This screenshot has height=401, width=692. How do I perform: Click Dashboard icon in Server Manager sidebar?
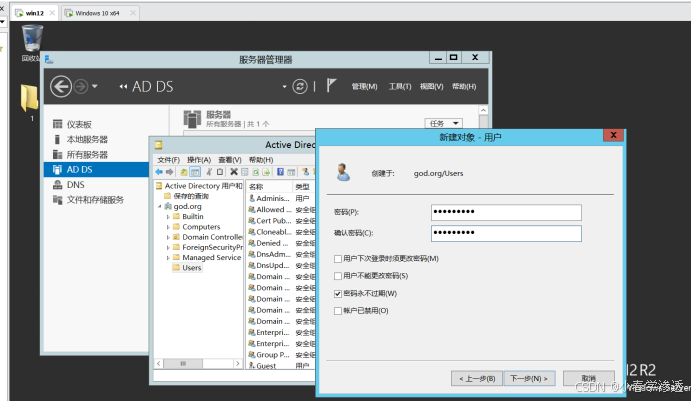point(57,124)
